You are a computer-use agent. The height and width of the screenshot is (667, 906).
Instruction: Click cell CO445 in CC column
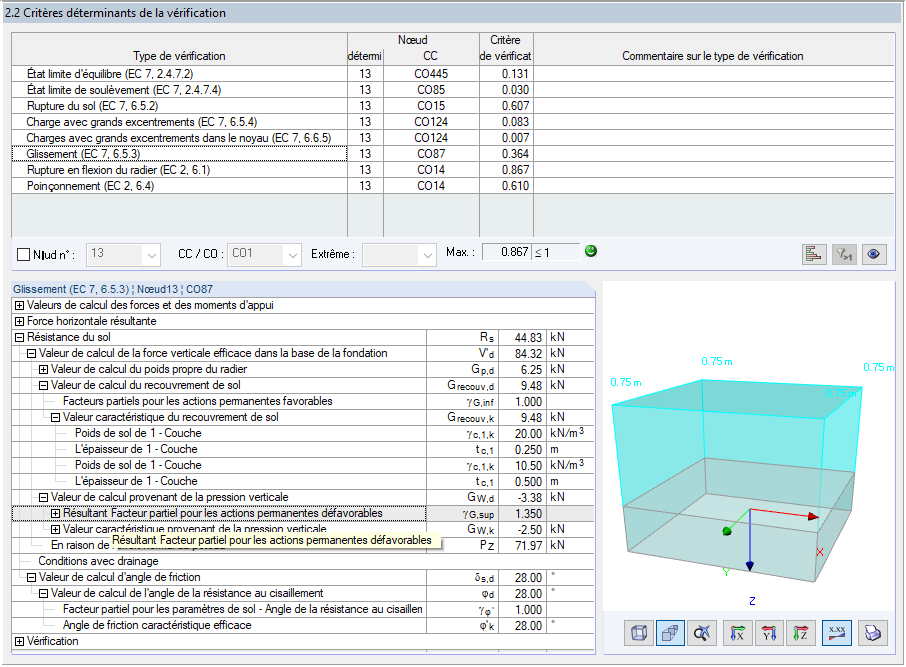pos(431,73)
